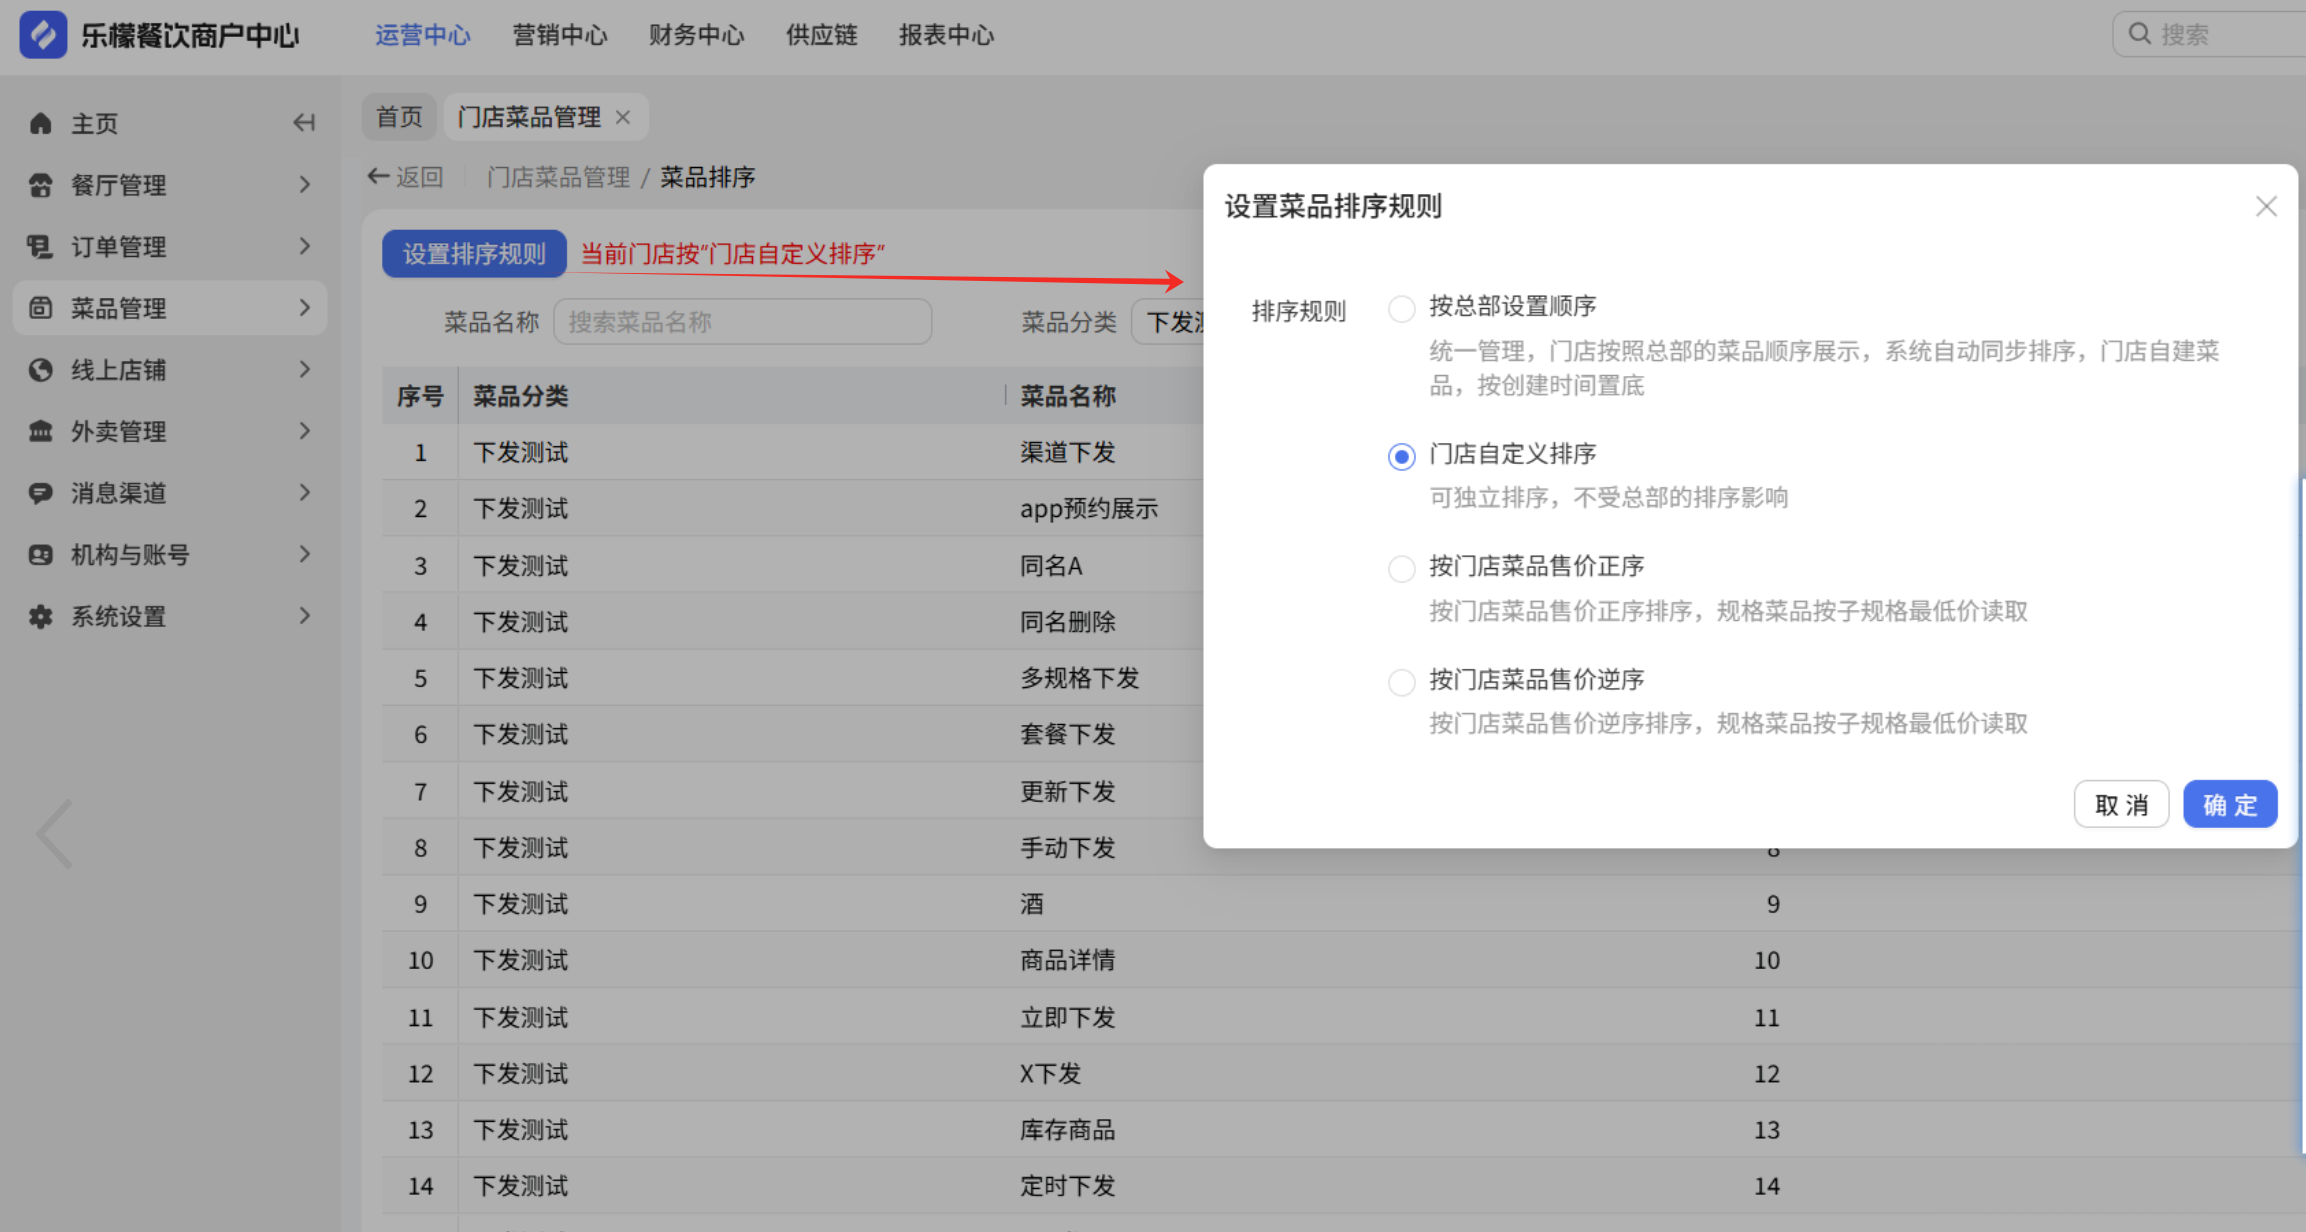Expand the 机构与账号 sidebar menu chevron
The width and height of the screenshot is (2306, 1232).
tap(305, 555)
